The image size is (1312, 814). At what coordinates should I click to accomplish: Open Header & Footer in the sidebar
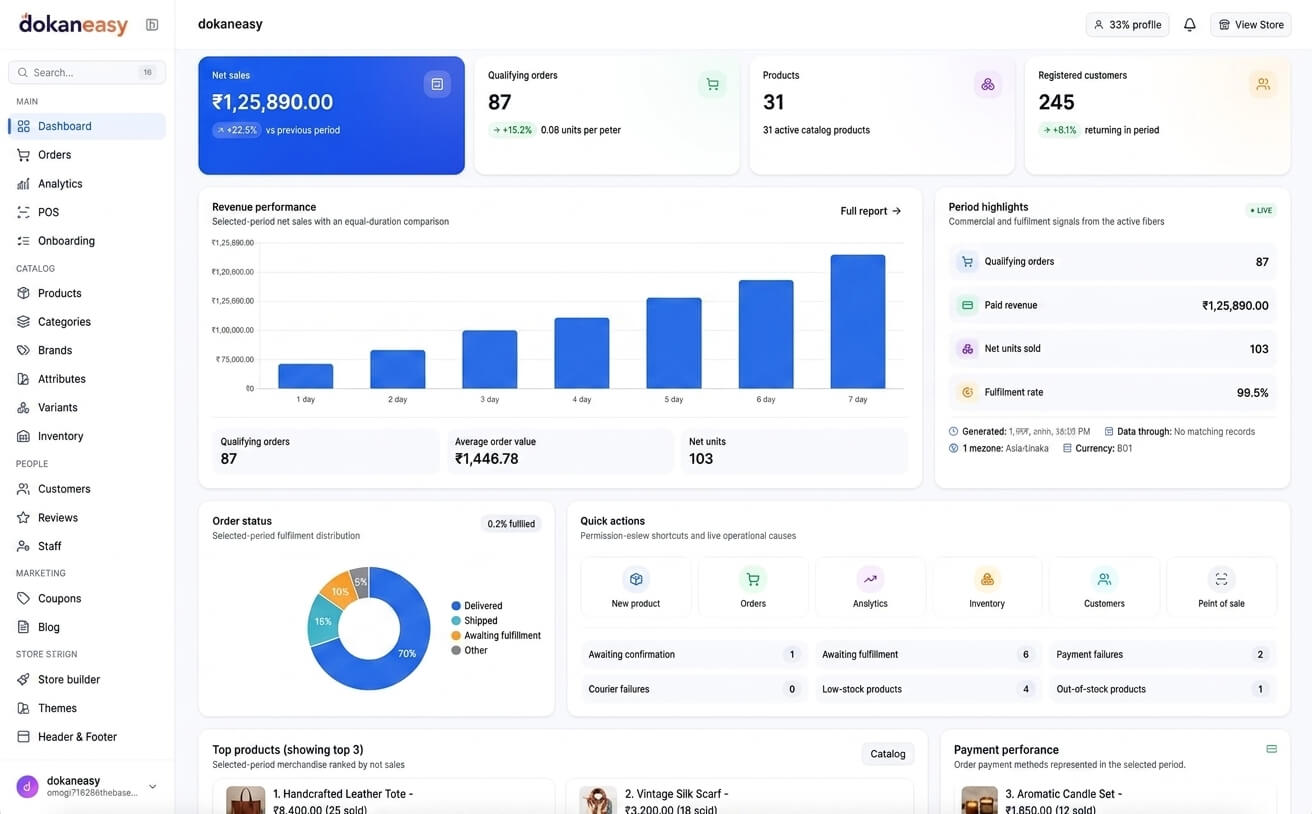pos(87,737)
